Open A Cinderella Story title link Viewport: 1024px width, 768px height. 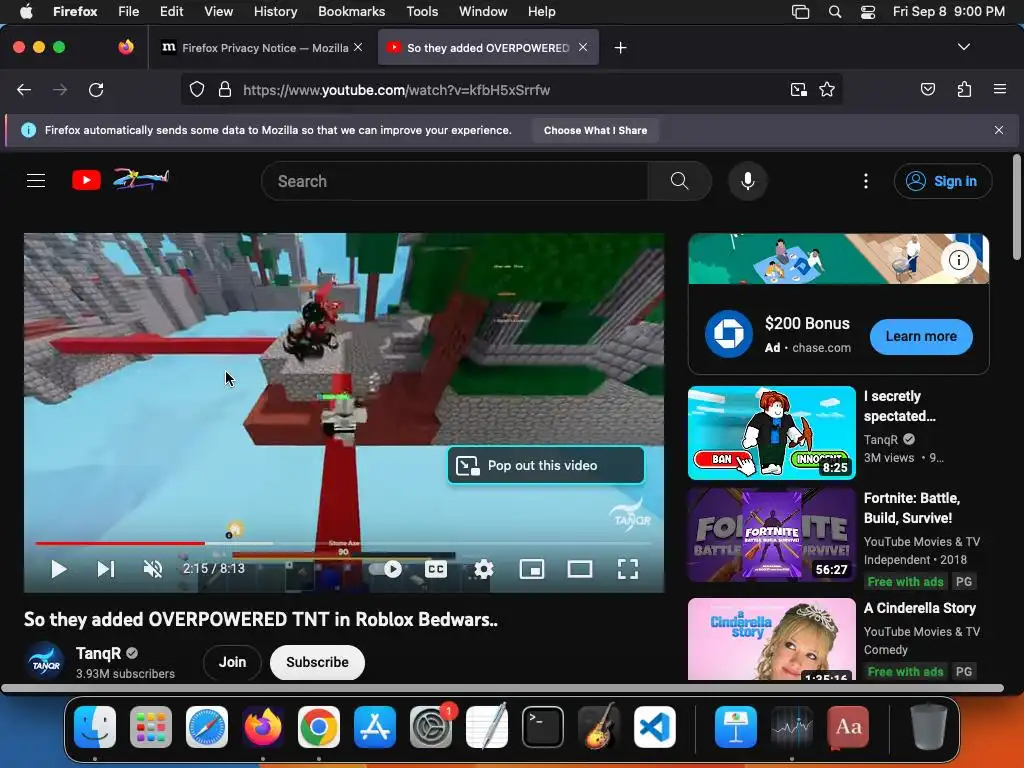[920, 608]
